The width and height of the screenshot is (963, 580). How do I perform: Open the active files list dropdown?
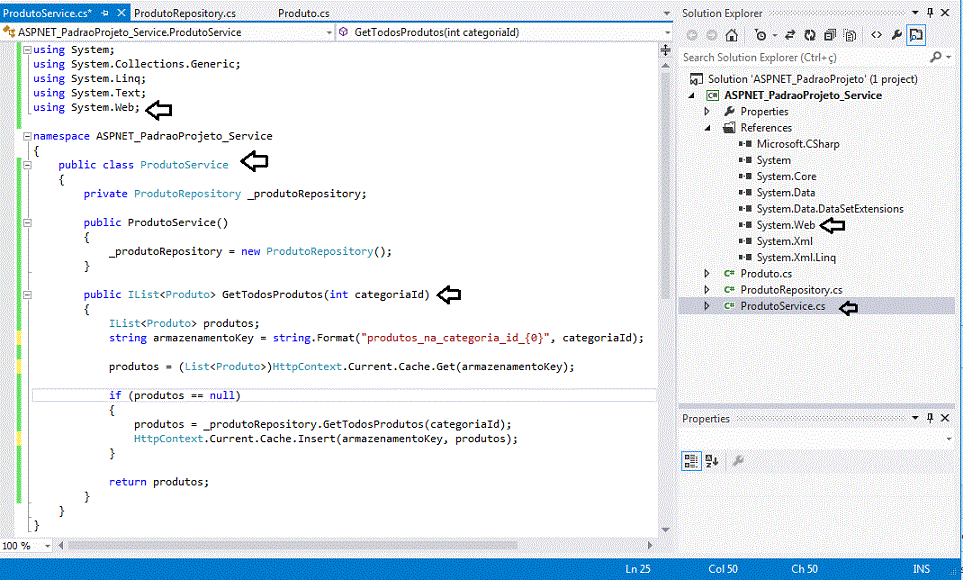click(666, 13)
